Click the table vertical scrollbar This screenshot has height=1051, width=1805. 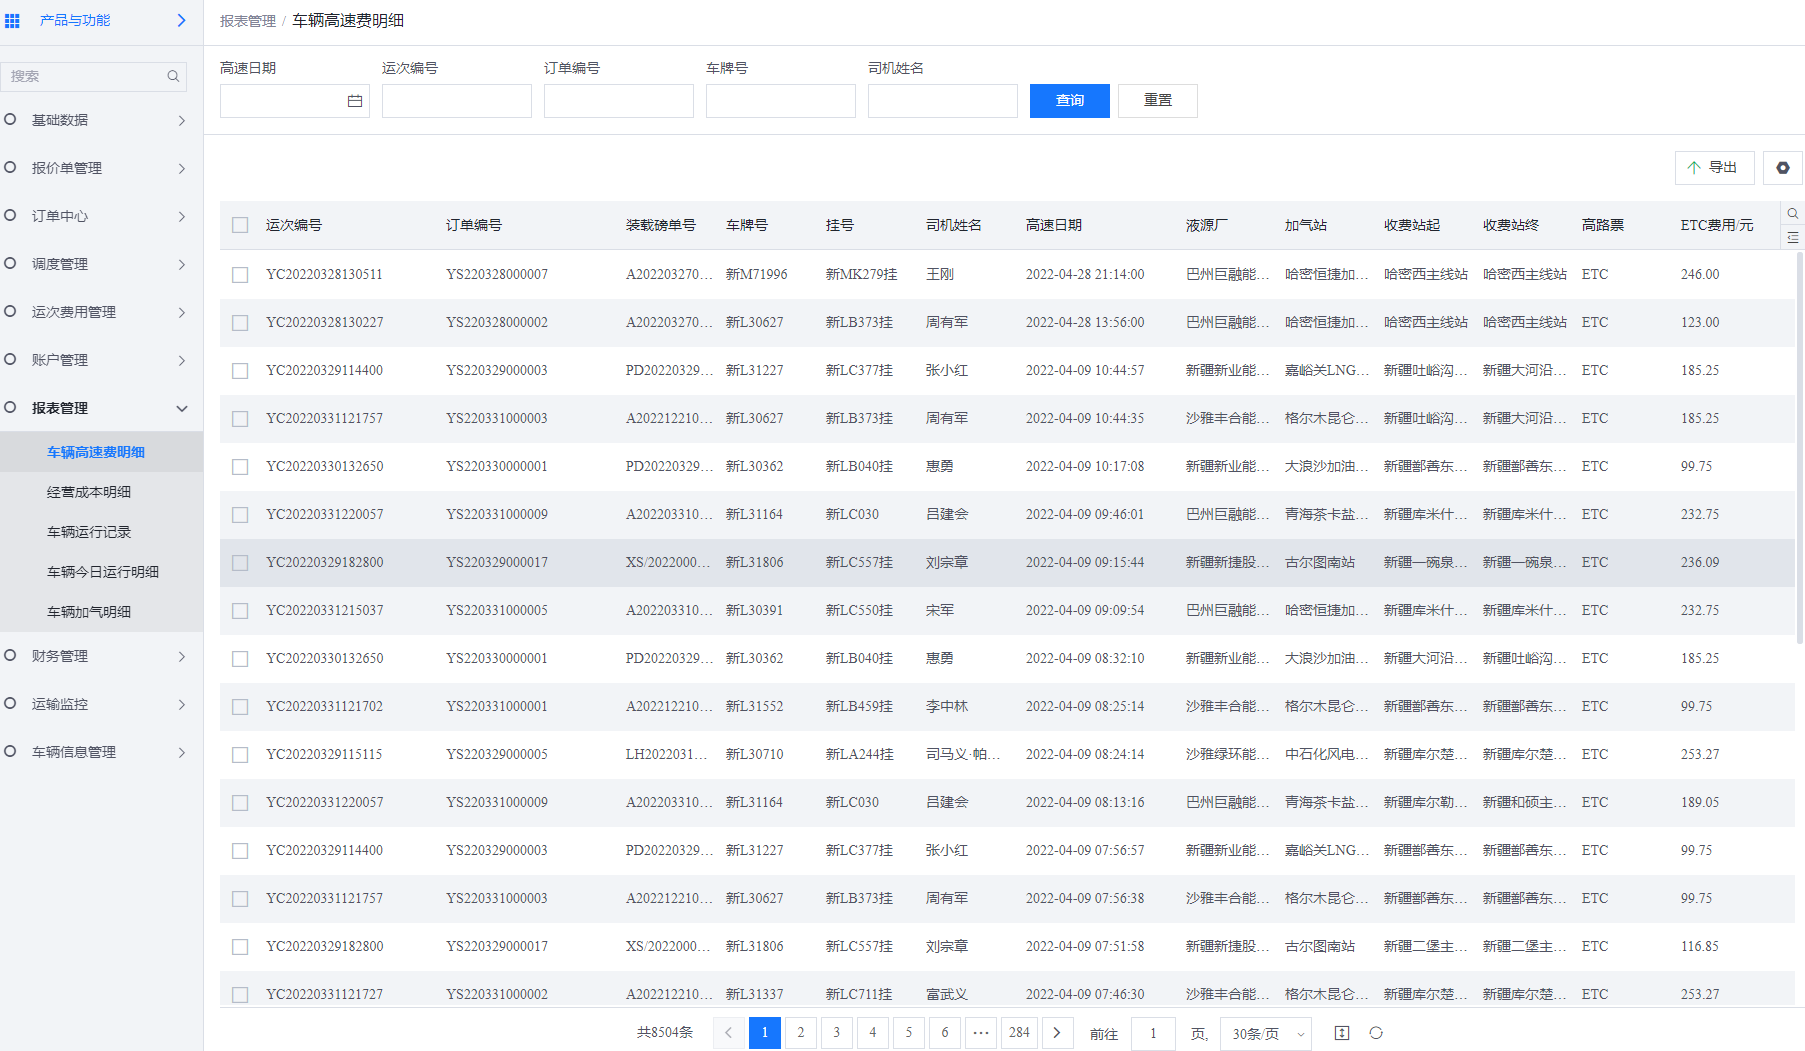(1799, 450)
